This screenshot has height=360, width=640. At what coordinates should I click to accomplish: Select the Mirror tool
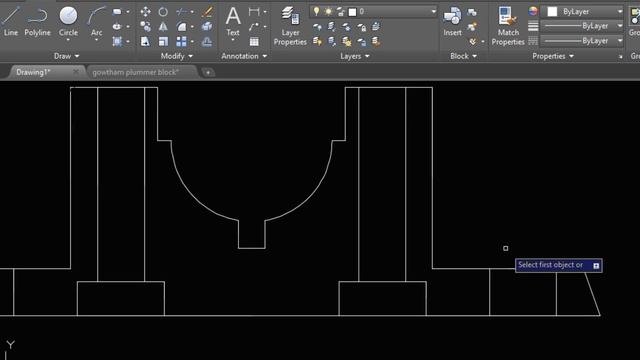click(x=163, y=27)
